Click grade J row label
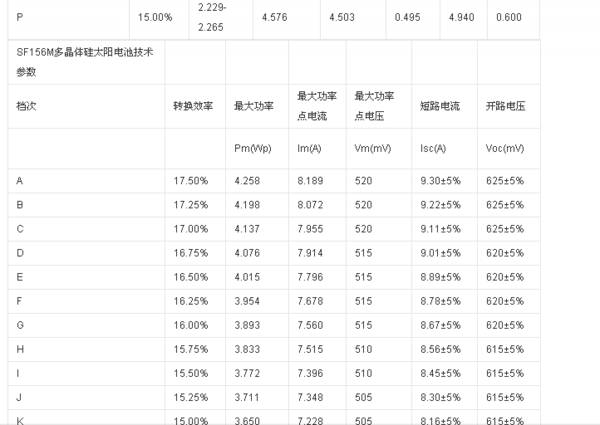 [19, 397]
